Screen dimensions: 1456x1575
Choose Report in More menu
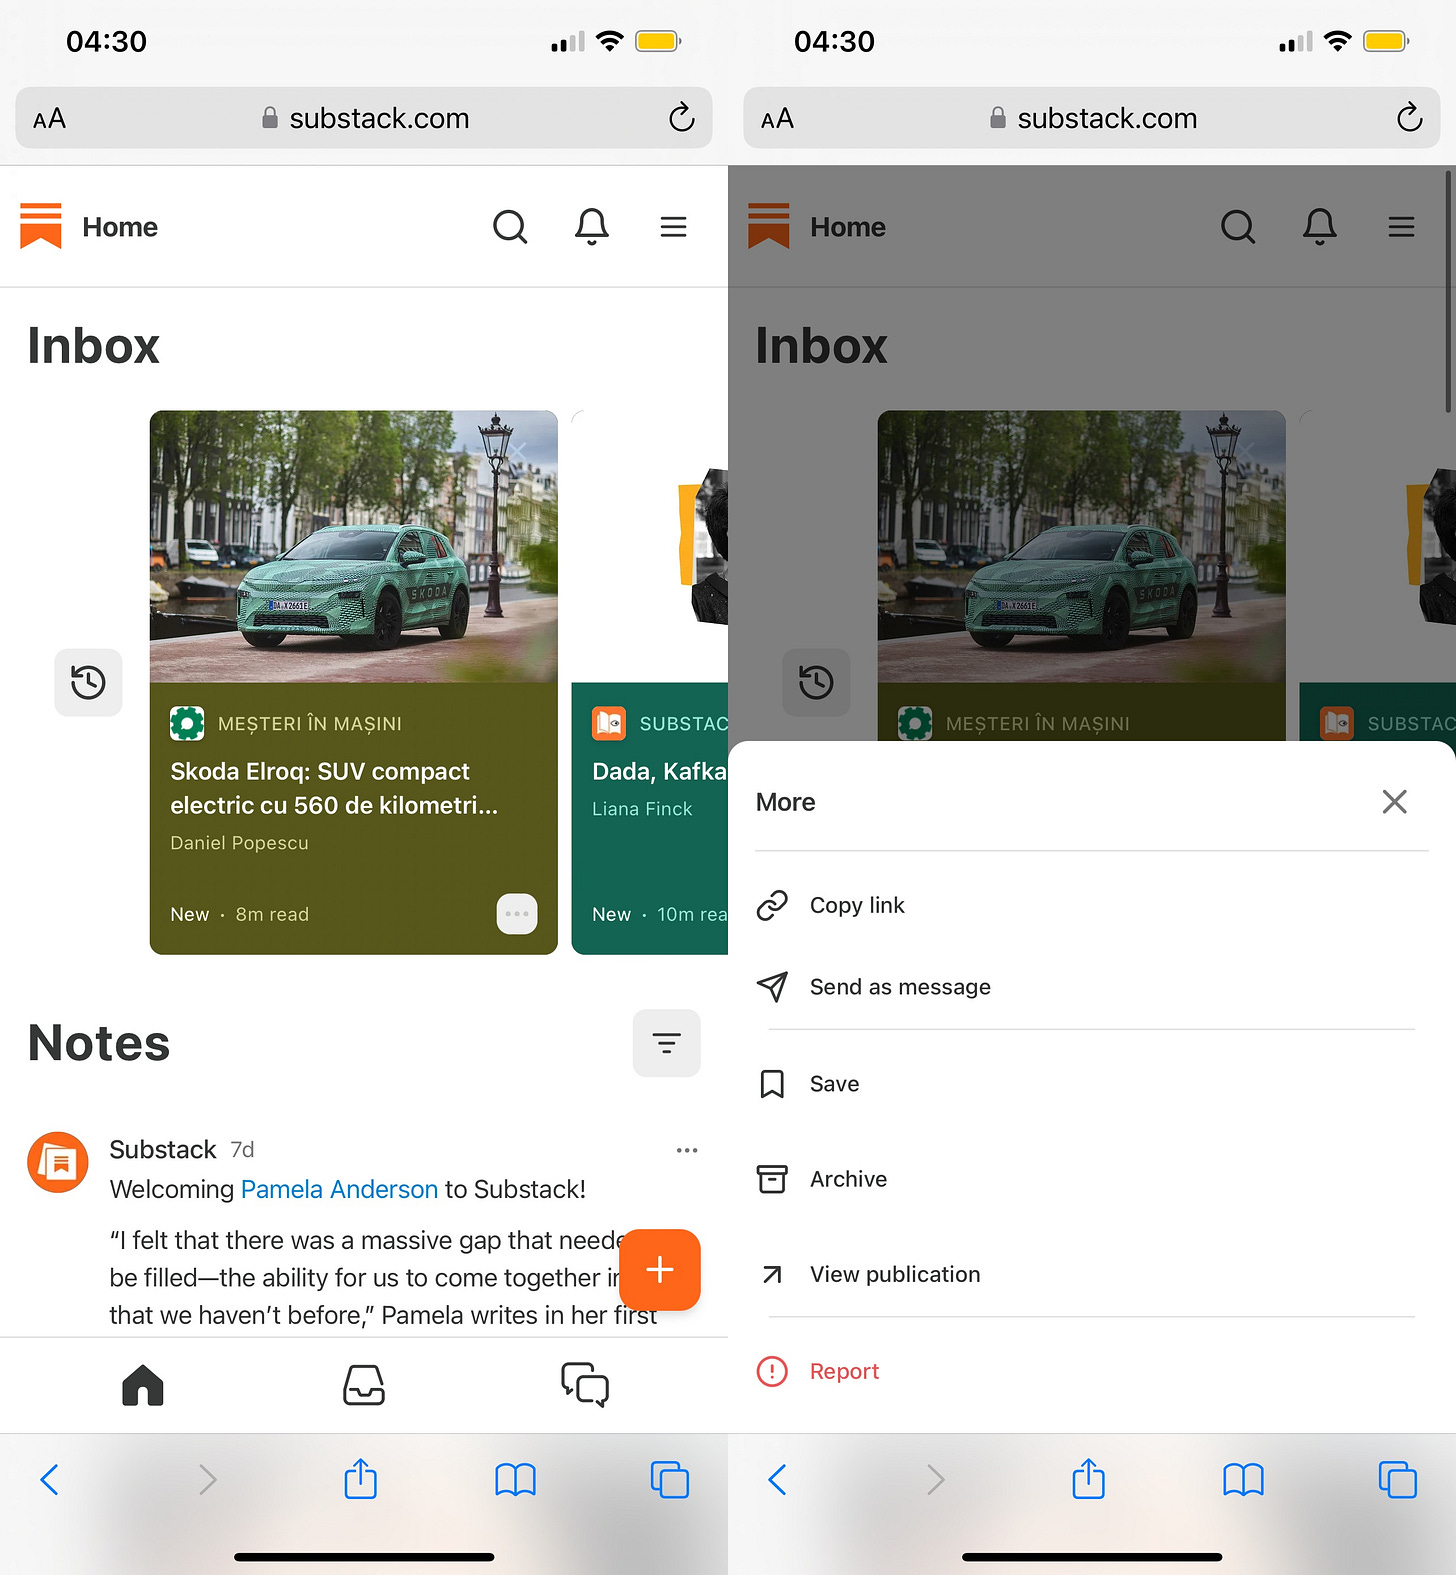coord(1092,1371)
